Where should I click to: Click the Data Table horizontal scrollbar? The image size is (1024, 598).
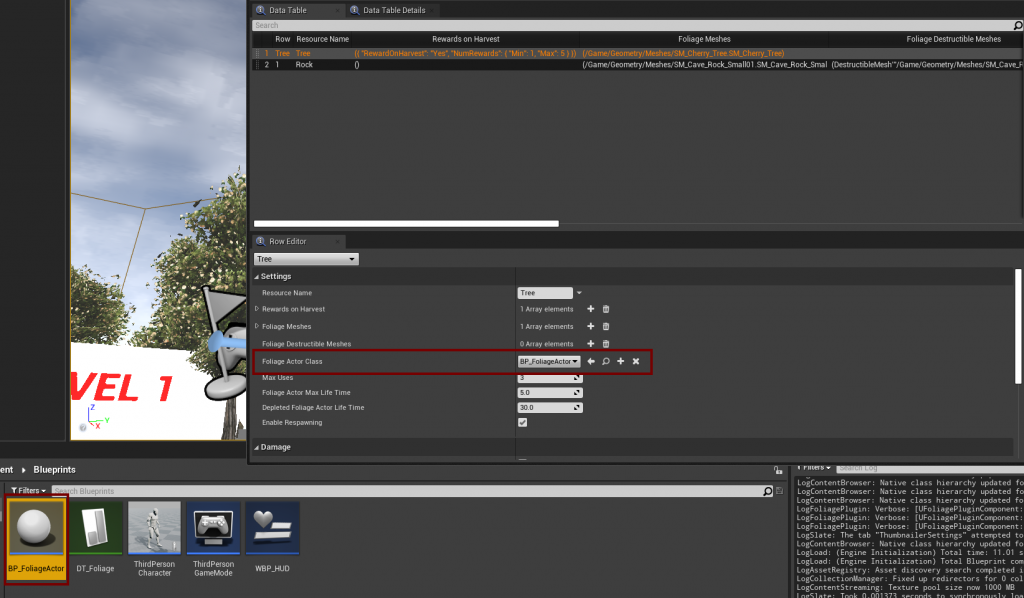(406, 224)
